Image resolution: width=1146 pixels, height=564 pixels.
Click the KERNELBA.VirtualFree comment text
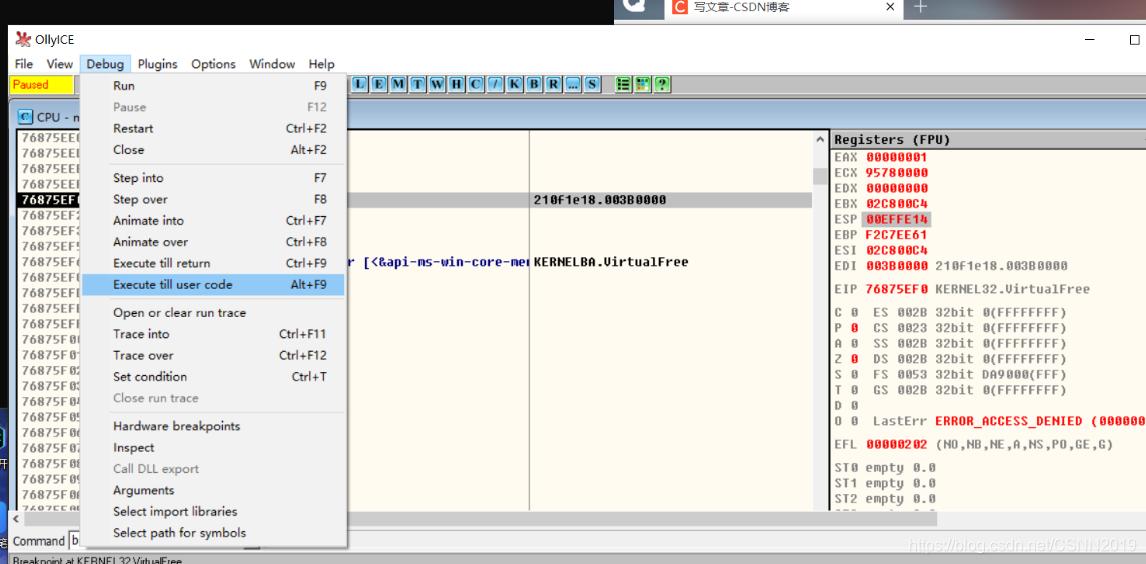(612, 262)
